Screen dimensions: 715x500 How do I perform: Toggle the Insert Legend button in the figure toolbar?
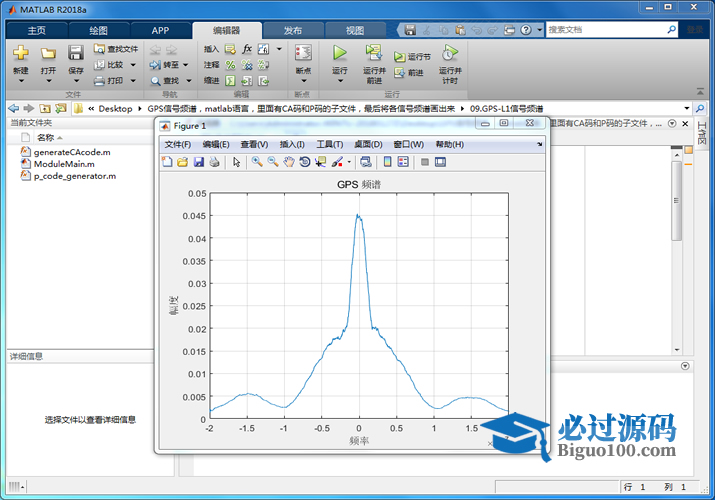pyautogui.click(x=403, y=162)
